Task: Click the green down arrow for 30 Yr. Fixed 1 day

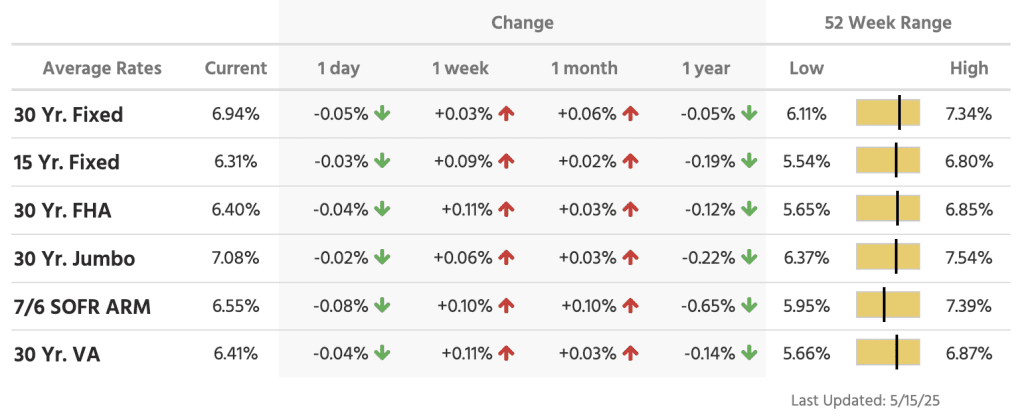Action: click(x=383, y=114)
